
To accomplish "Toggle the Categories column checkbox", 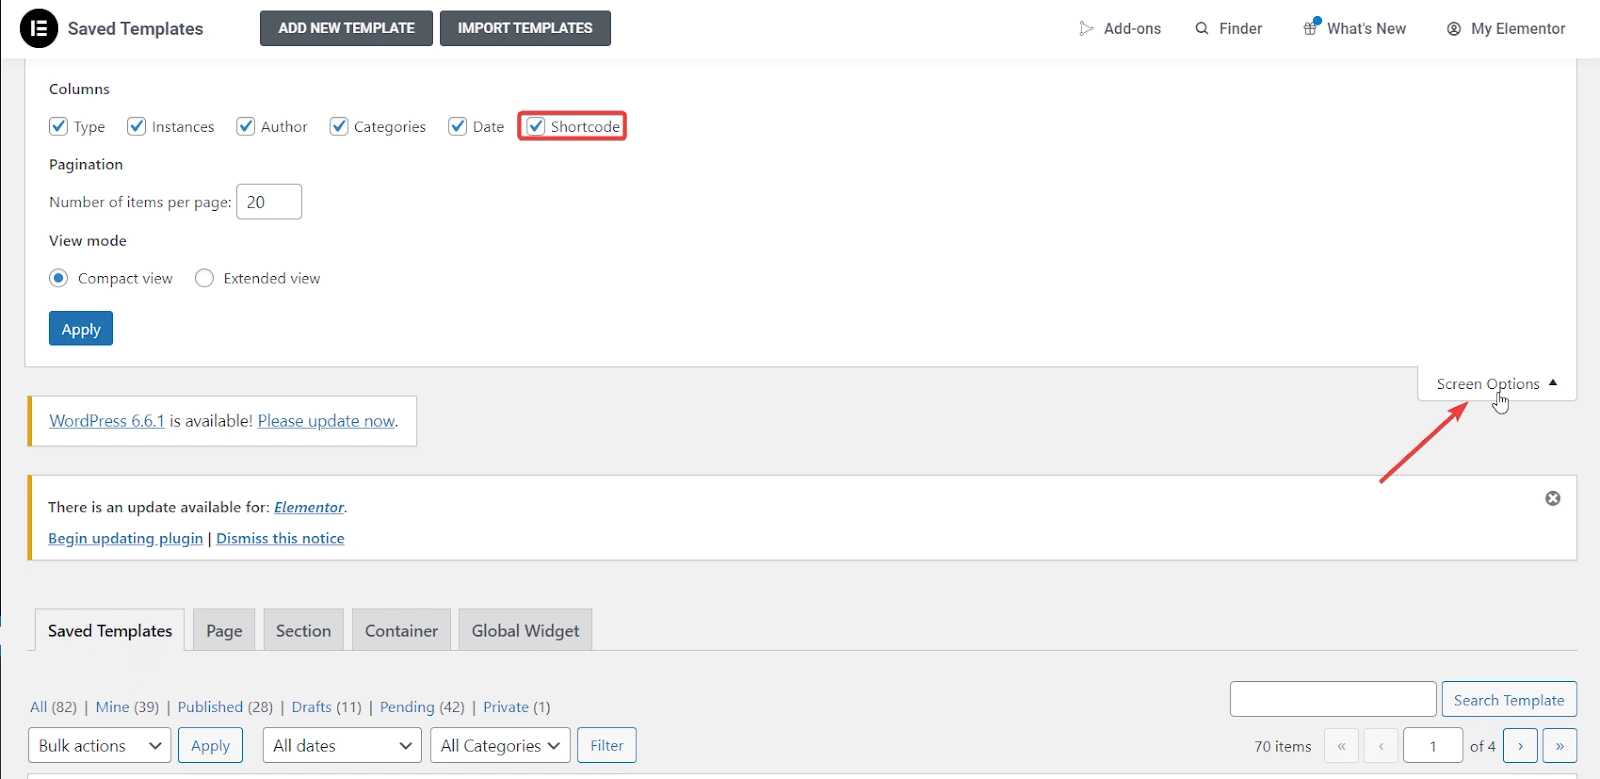I will tap(339, 126).
